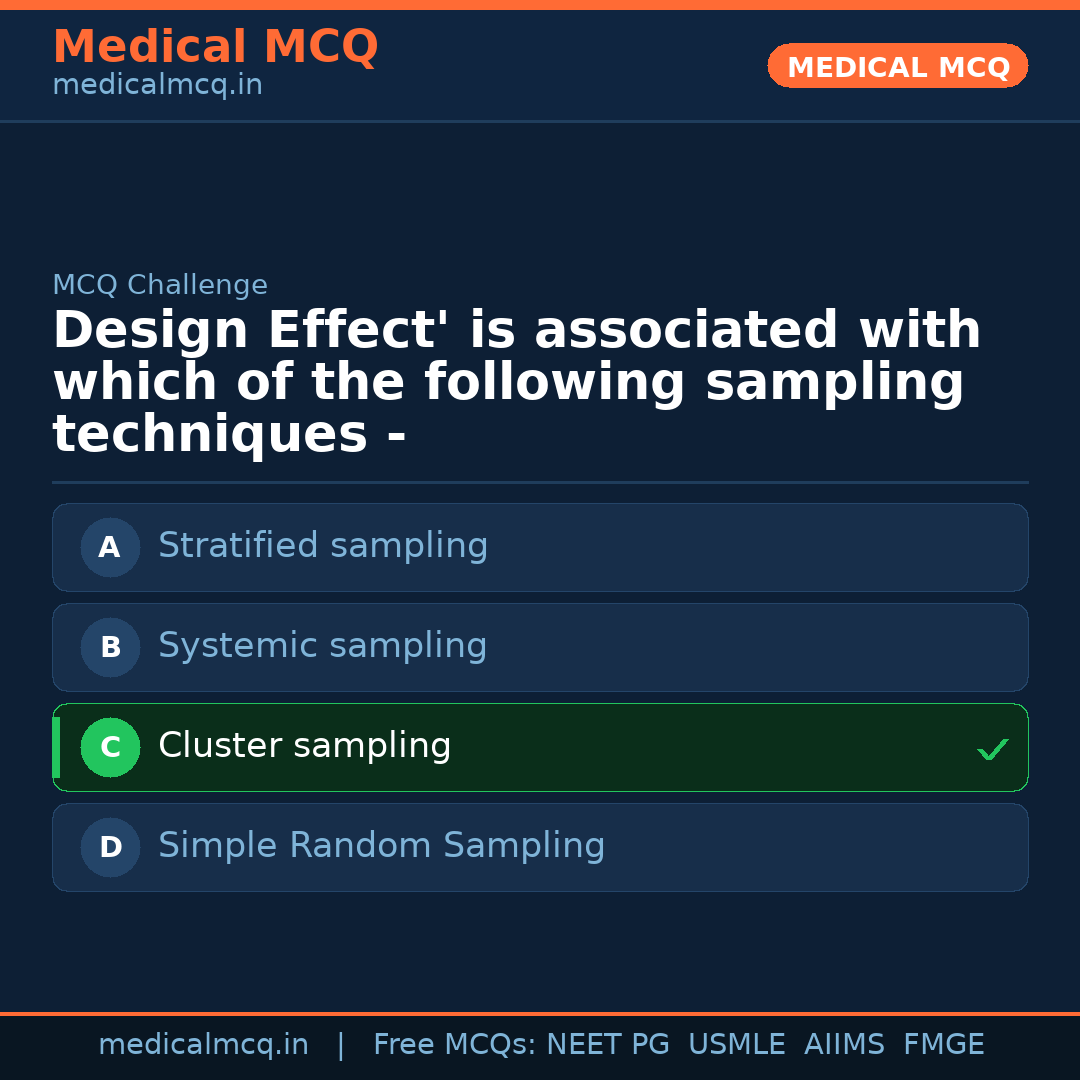Click the green checkmark on Cluster sampling
Viewport: 1080px width, 1080px height.
tap(992, 748)
